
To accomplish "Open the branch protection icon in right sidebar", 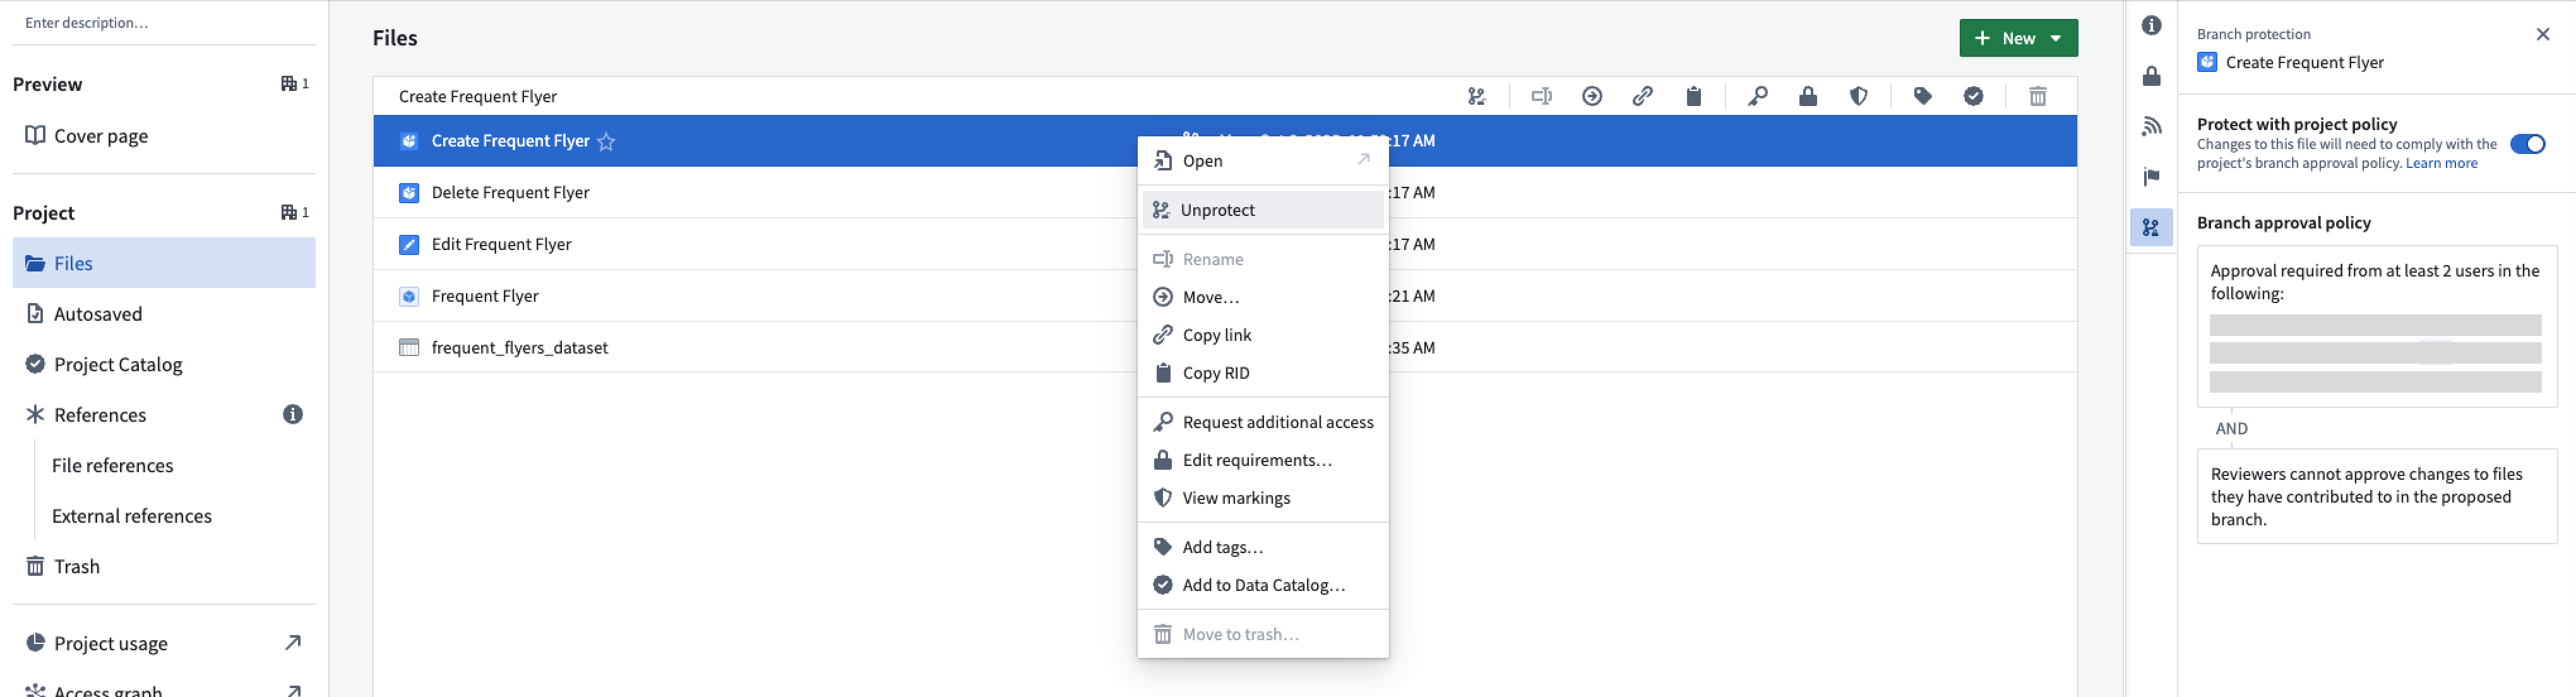I will (2151, 227).
